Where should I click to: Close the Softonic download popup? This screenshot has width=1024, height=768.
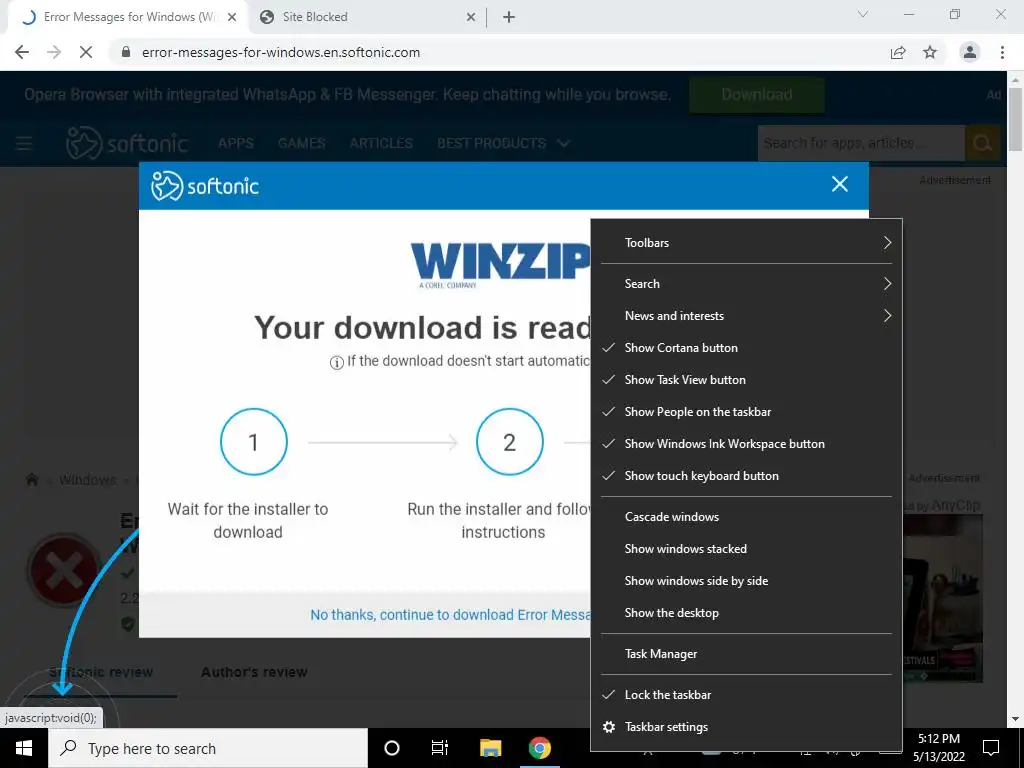[x=840, y=184]
